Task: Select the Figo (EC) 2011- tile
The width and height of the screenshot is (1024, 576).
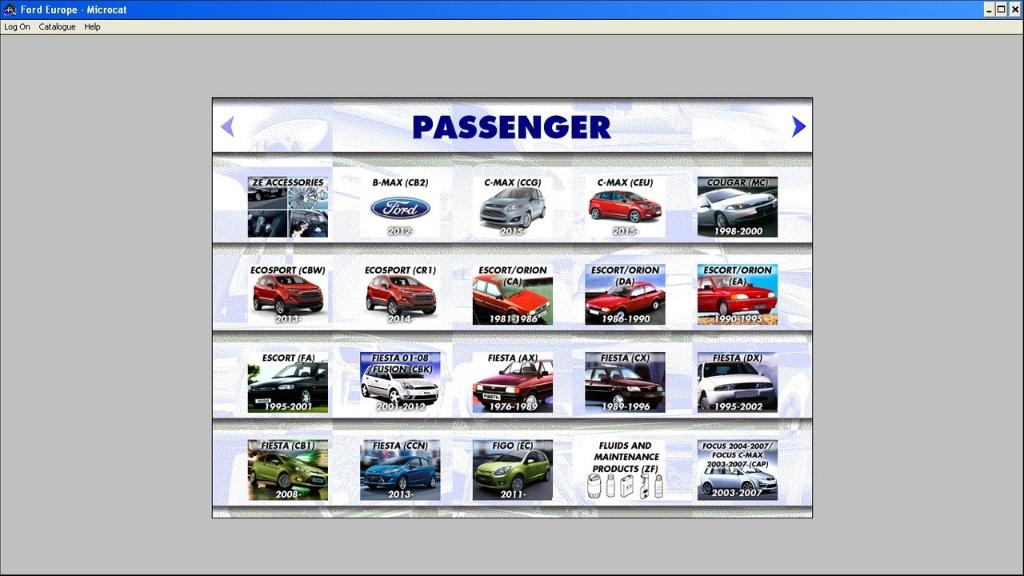Action: 513,470
